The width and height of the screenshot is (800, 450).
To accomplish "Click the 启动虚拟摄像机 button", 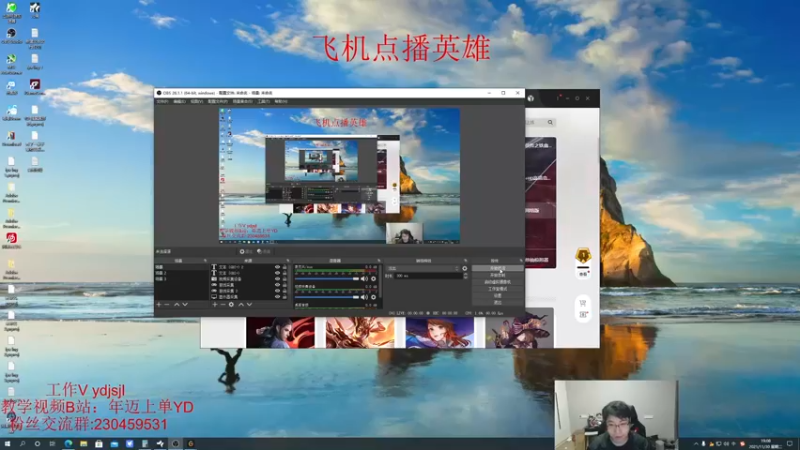I will (497, 282).
